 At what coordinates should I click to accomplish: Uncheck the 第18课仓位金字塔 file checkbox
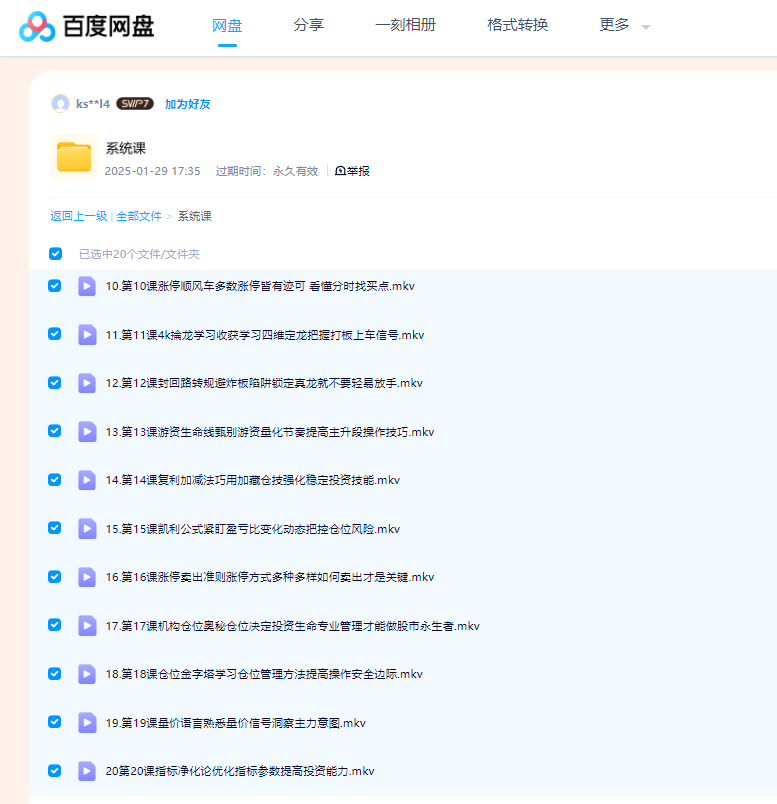pos(54,673)
